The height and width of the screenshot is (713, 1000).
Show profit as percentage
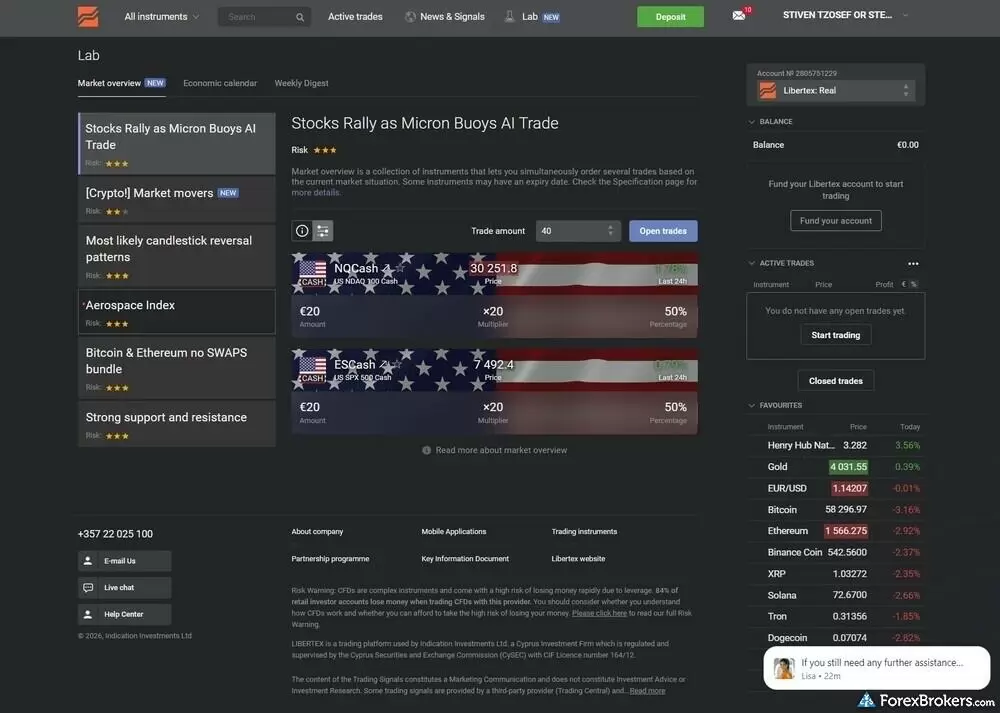point(914,284)
